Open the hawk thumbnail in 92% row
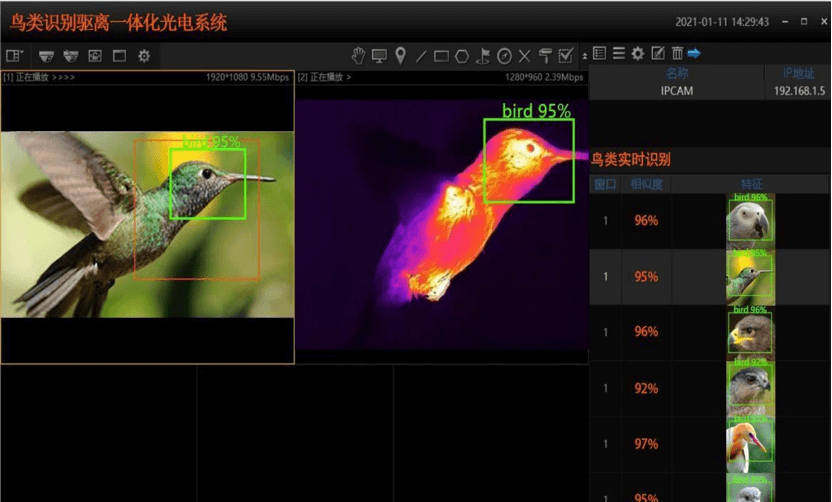Viewport: 832px width, 502px height. coord(750,388)
